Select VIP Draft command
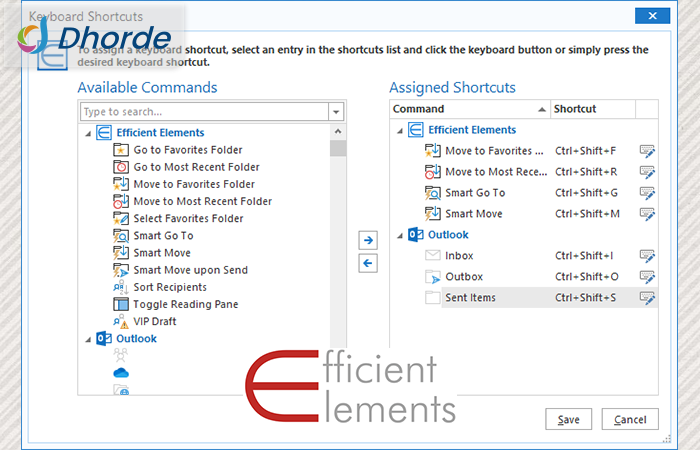The height and width of the screenshot is (450, 700). [154, 321]
